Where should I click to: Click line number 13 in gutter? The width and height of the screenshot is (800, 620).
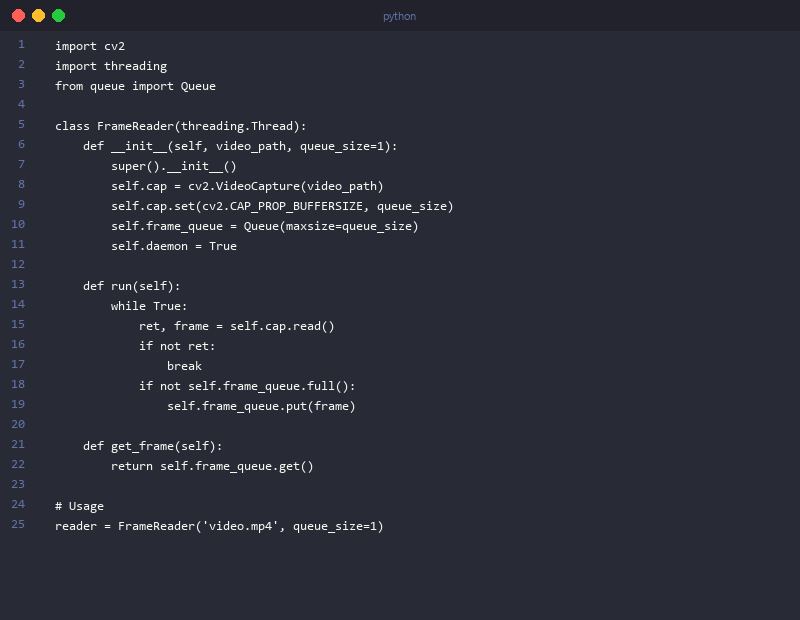coord(18,284)
